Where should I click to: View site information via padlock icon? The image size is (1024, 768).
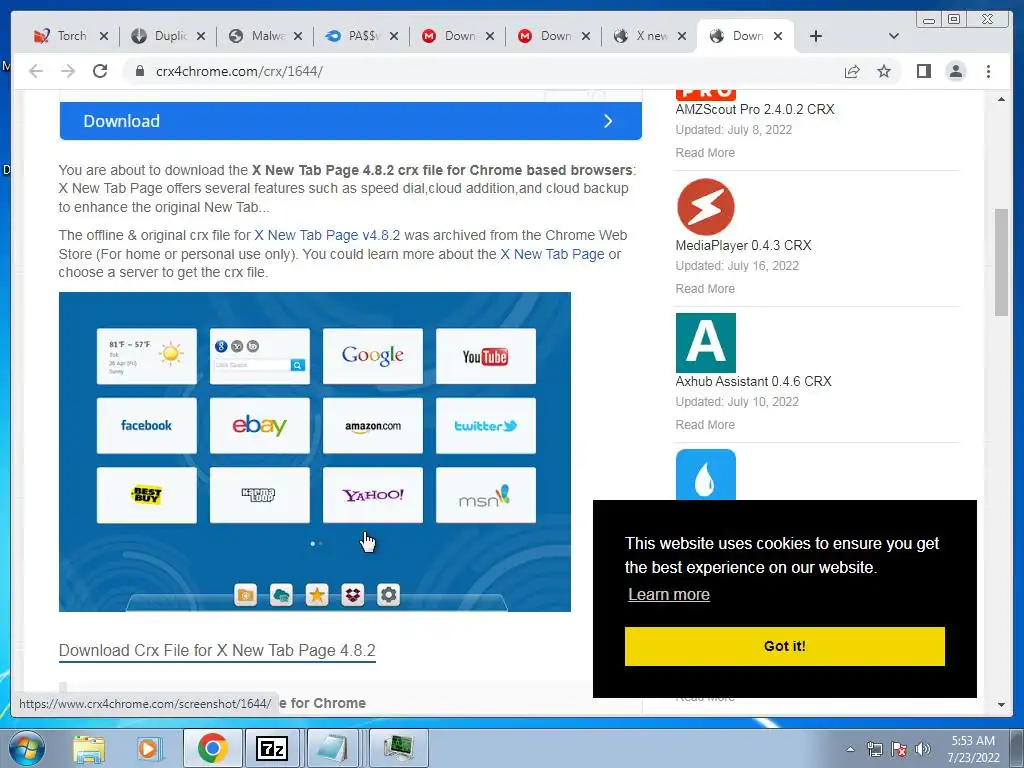click(x=139, y=71)
